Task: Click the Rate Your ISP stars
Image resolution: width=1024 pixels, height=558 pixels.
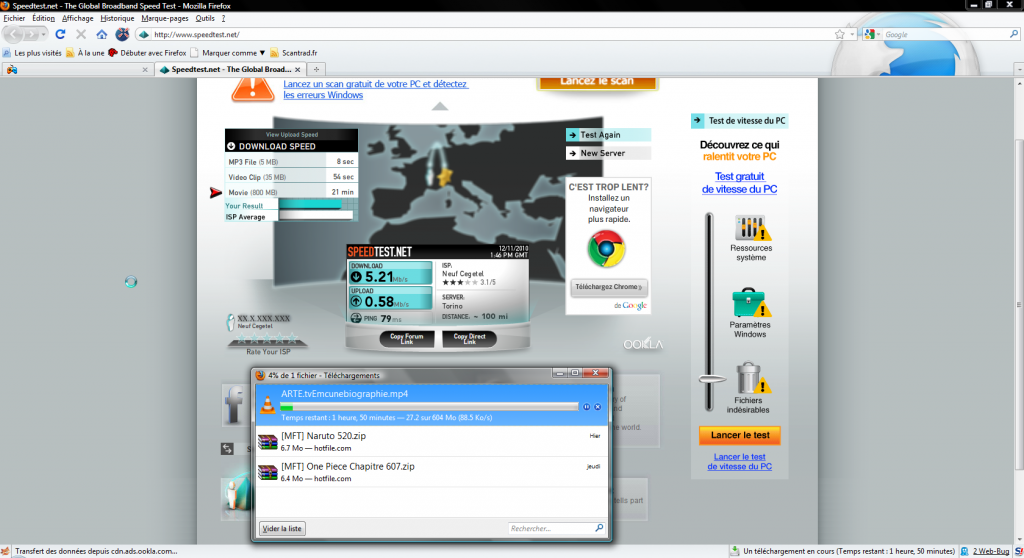Action: (x=268, y=338)
